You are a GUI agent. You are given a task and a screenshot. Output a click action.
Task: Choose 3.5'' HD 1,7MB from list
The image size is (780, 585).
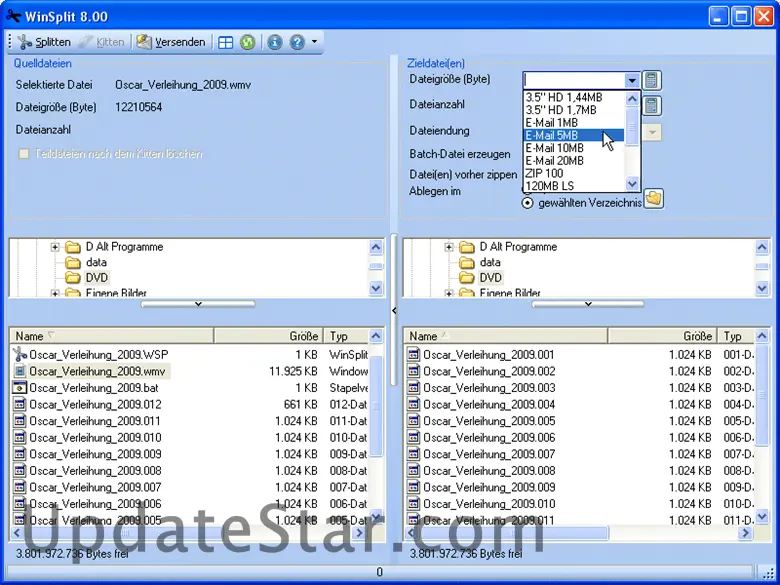point(574,110)
